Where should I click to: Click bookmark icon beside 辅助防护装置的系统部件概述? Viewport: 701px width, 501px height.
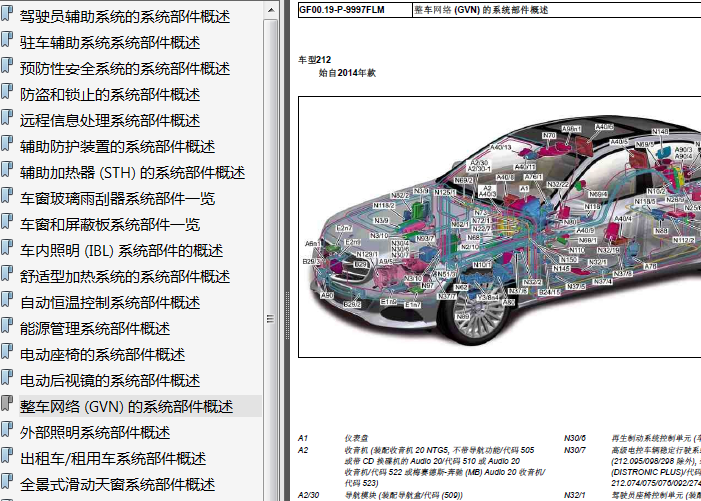coord(7,143)
